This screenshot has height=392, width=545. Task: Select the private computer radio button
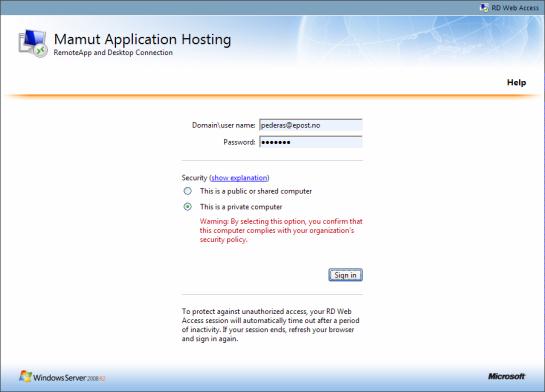click(188, 207)
